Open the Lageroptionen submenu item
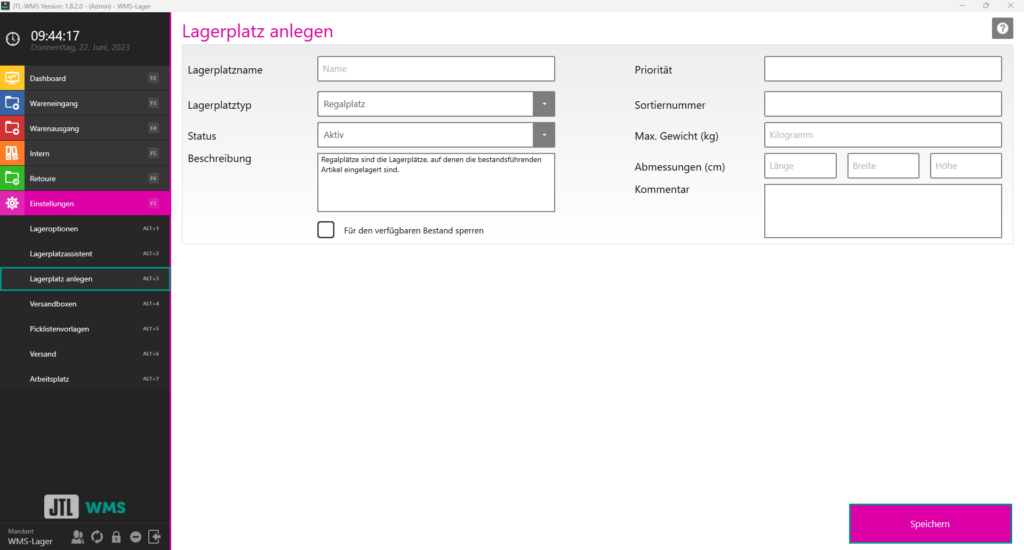Screen dimensions: 1024x550 (85, 229)
